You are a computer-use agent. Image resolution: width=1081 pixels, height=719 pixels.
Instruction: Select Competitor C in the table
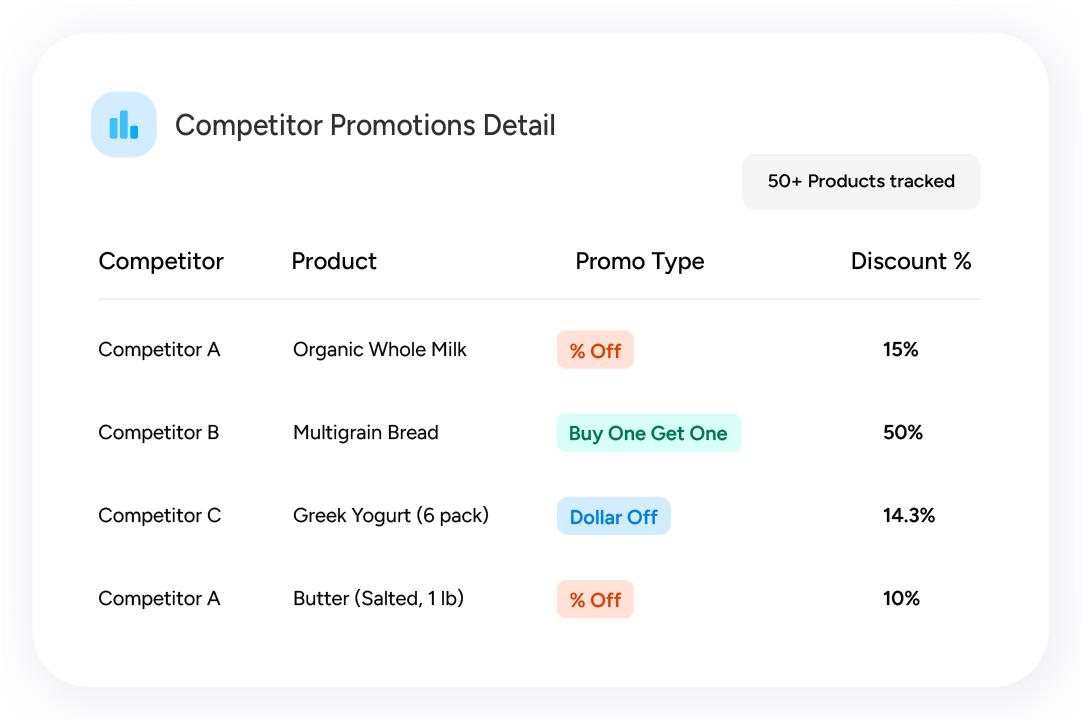tap(160, 516)
